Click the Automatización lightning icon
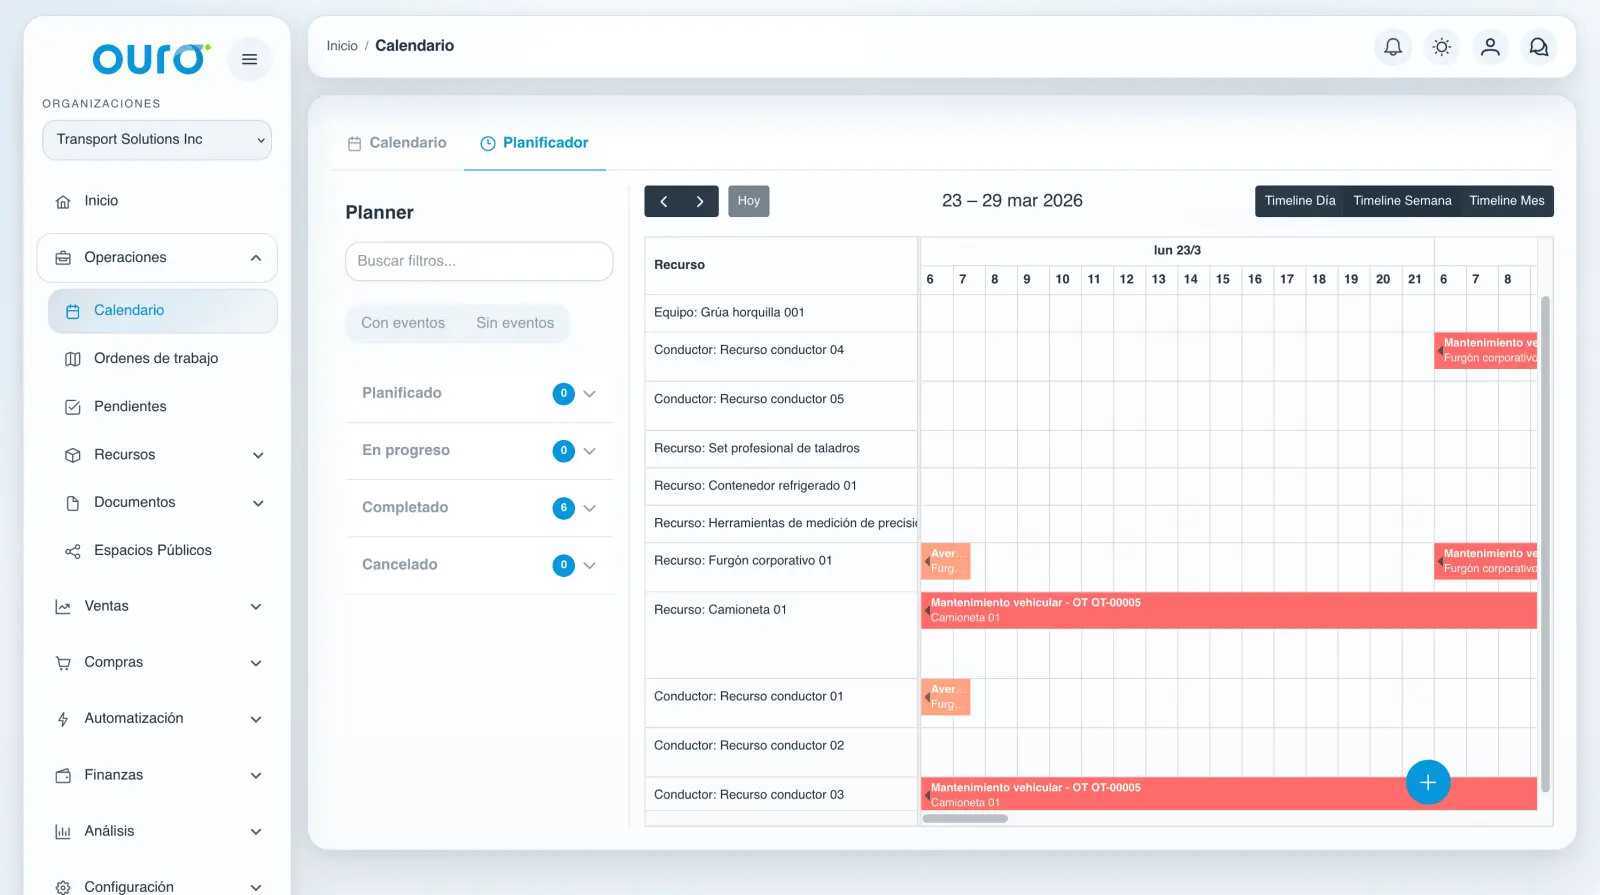The height and width of the screenshot is (895, 1600). (63, 719)
